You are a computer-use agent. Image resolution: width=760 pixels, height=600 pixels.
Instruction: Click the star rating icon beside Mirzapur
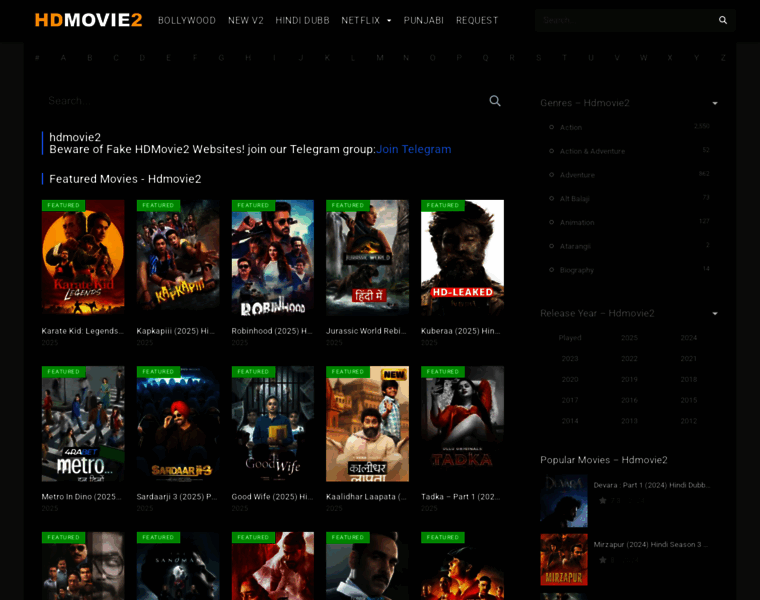coord(602,560)
